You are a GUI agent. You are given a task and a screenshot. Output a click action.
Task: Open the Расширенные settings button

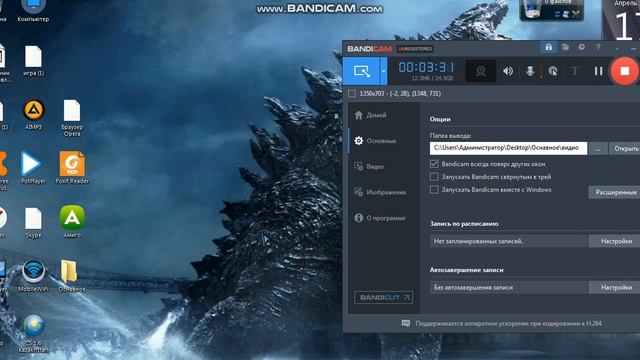click(x=615, y=192)
